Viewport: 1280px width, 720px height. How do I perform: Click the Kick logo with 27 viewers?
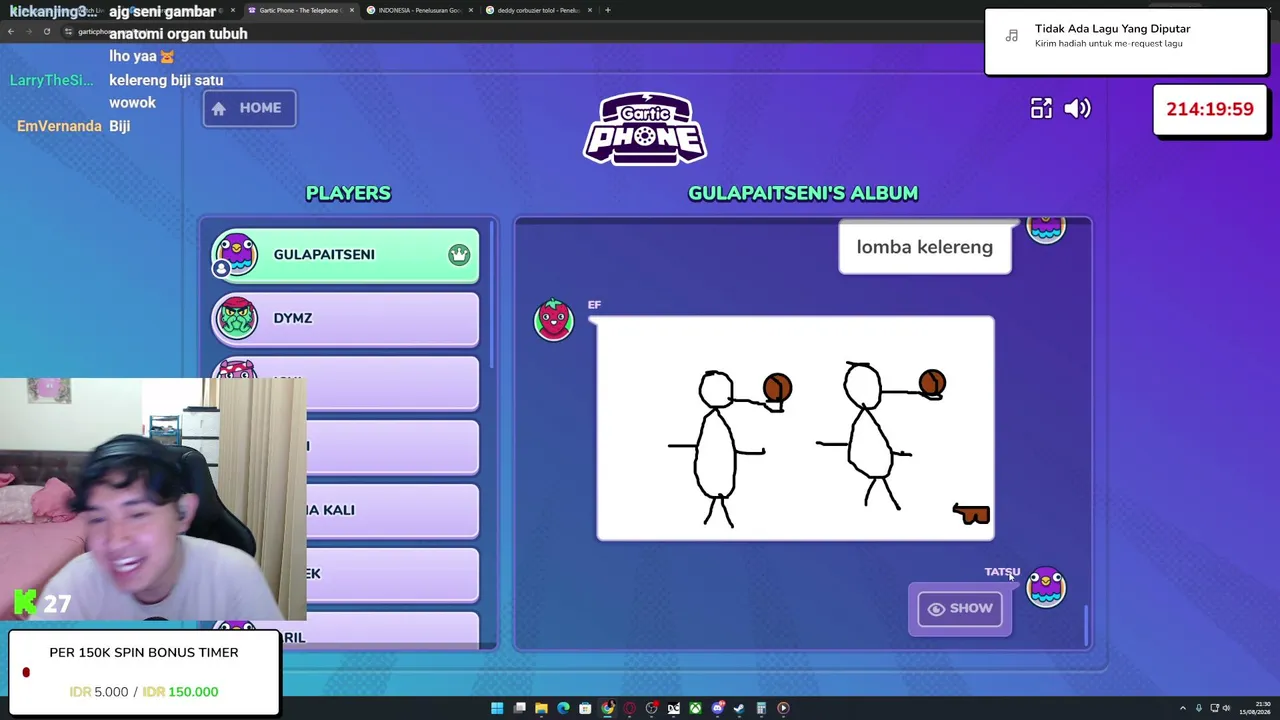(x=42, y=602)
